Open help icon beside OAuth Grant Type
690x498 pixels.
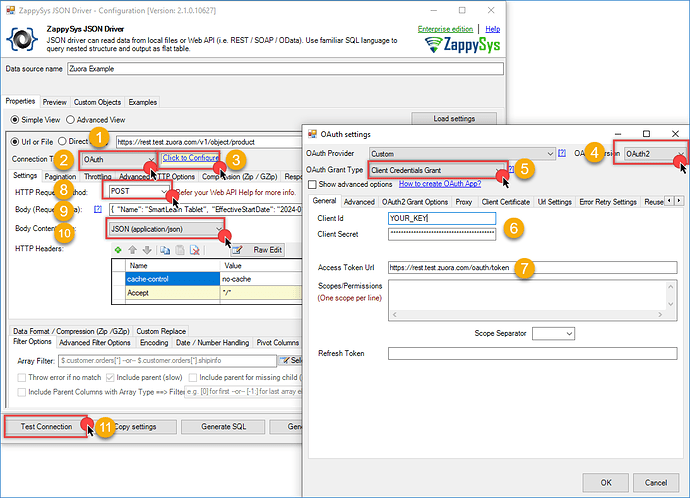(x=511, y=169)
